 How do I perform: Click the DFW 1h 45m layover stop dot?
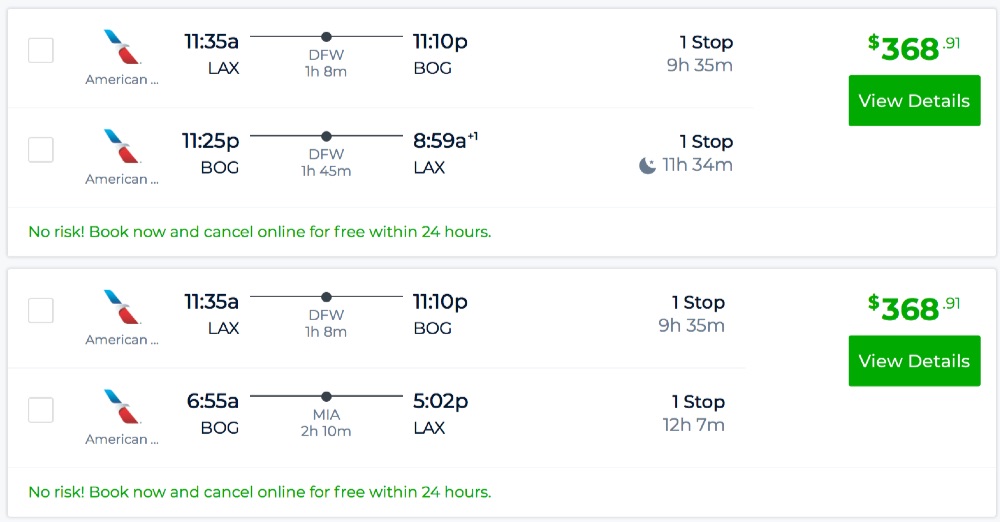(326, 136)
